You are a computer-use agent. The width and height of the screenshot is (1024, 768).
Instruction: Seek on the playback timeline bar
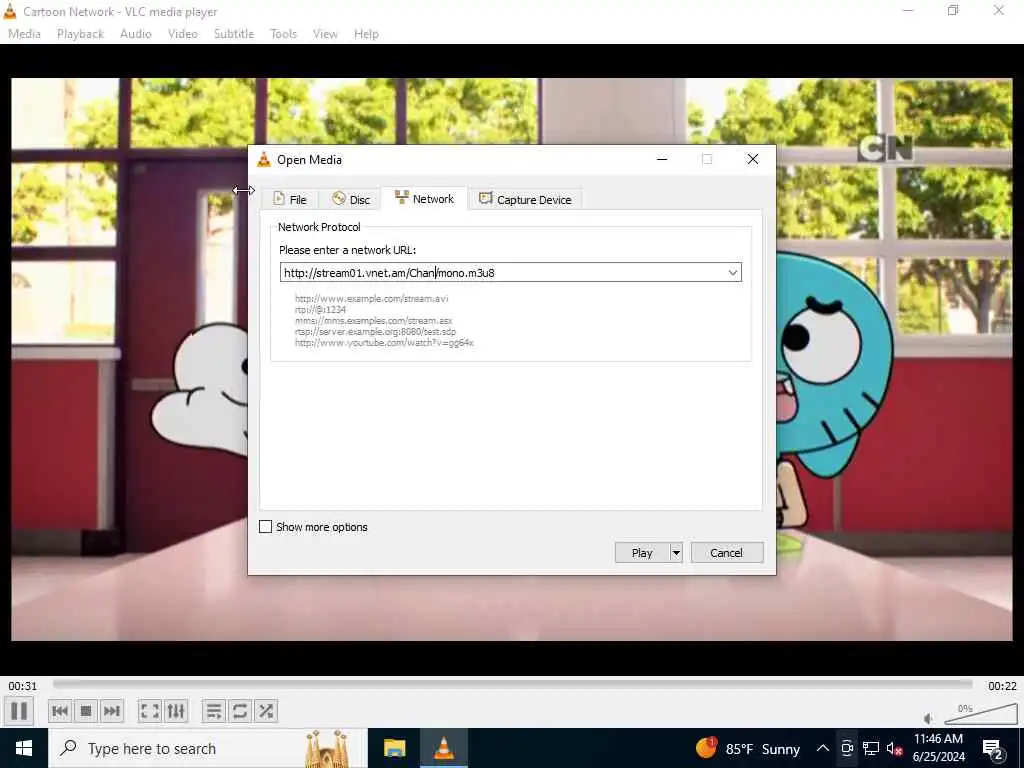pyautogui.click(x=513, y=684)
